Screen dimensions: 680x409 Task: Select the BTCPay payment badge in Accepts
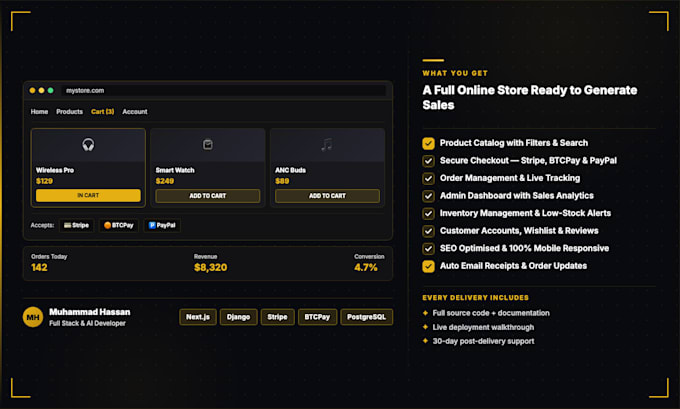118,225
